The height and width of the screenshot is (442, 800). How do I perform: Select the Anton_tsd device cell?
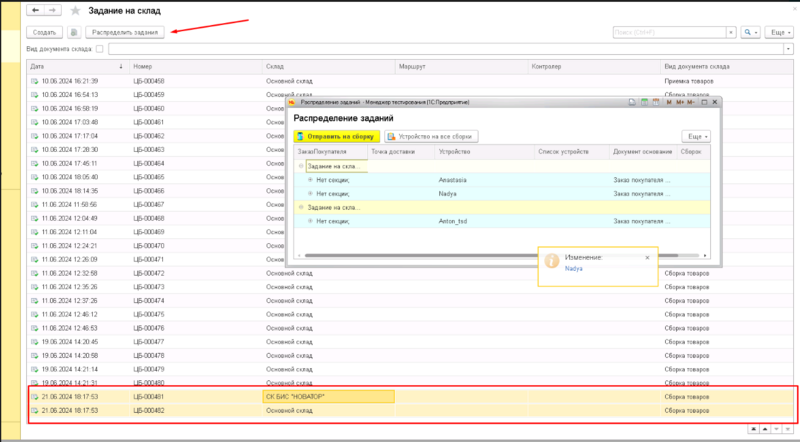(x=485, y=222)
